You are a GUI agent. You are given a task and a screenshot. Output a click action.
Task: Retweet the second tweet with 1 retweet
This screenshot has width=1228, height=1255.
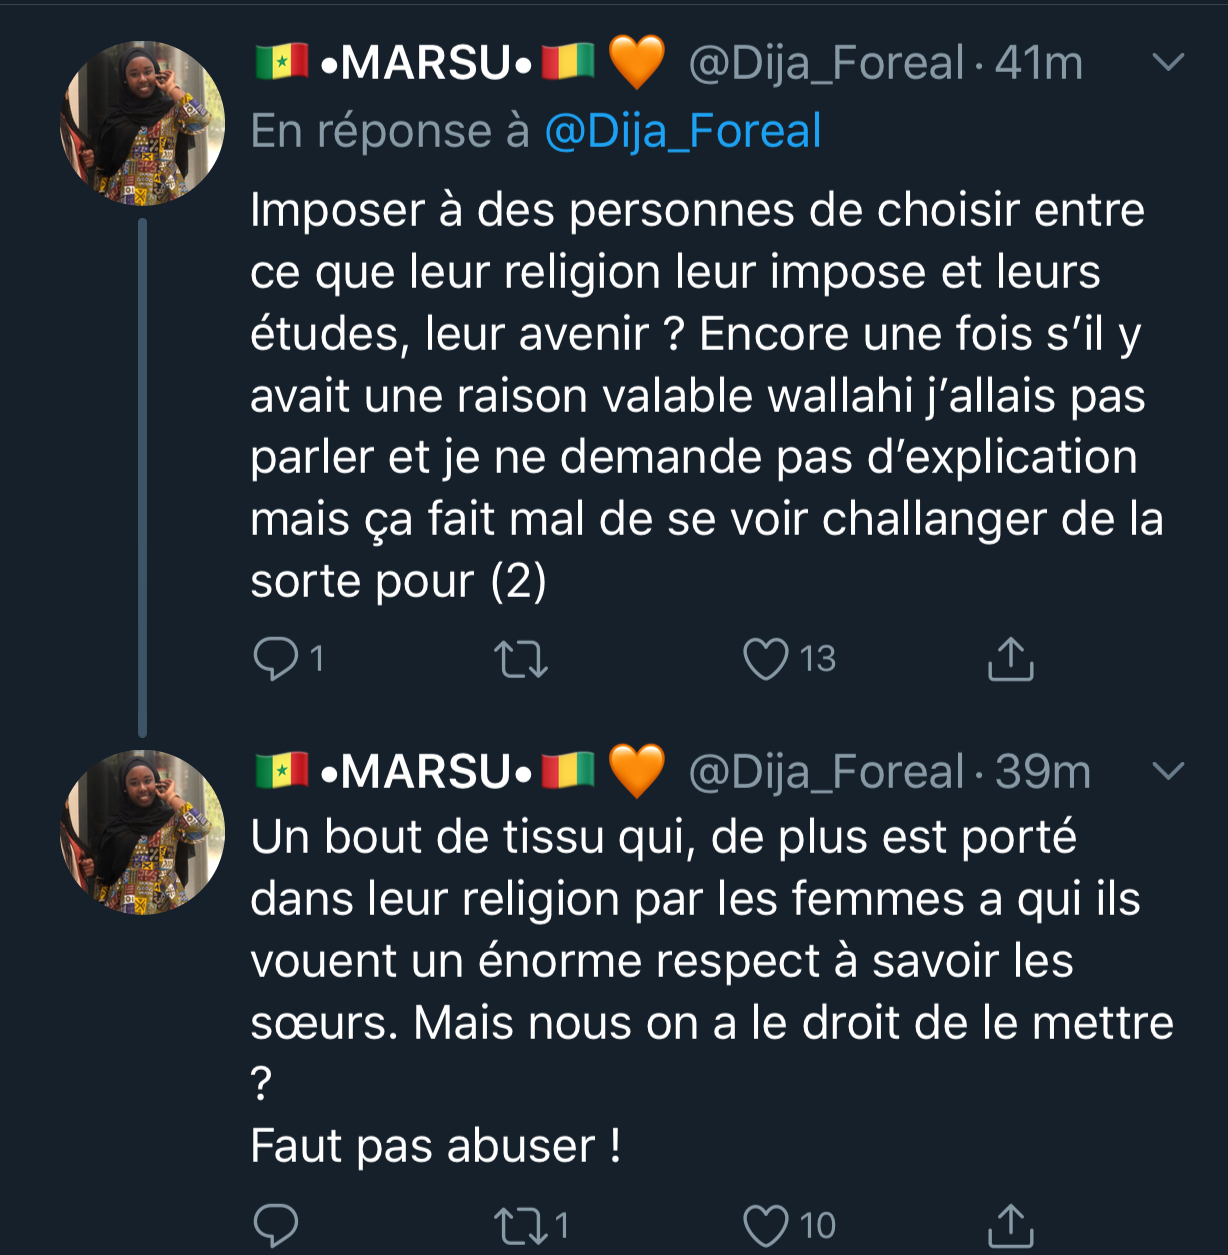click(x=521, y=1225)
